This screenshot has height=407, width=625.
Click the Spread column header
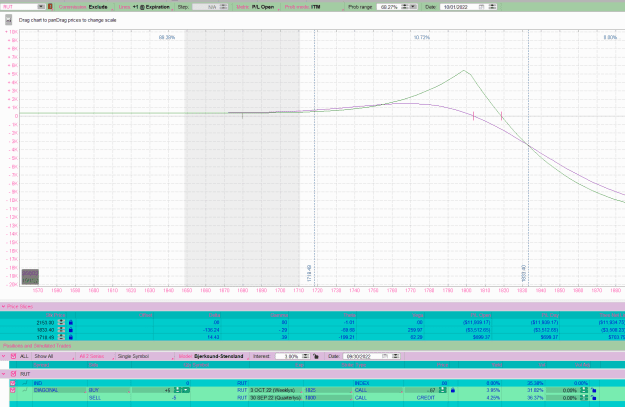coord(41,365)
